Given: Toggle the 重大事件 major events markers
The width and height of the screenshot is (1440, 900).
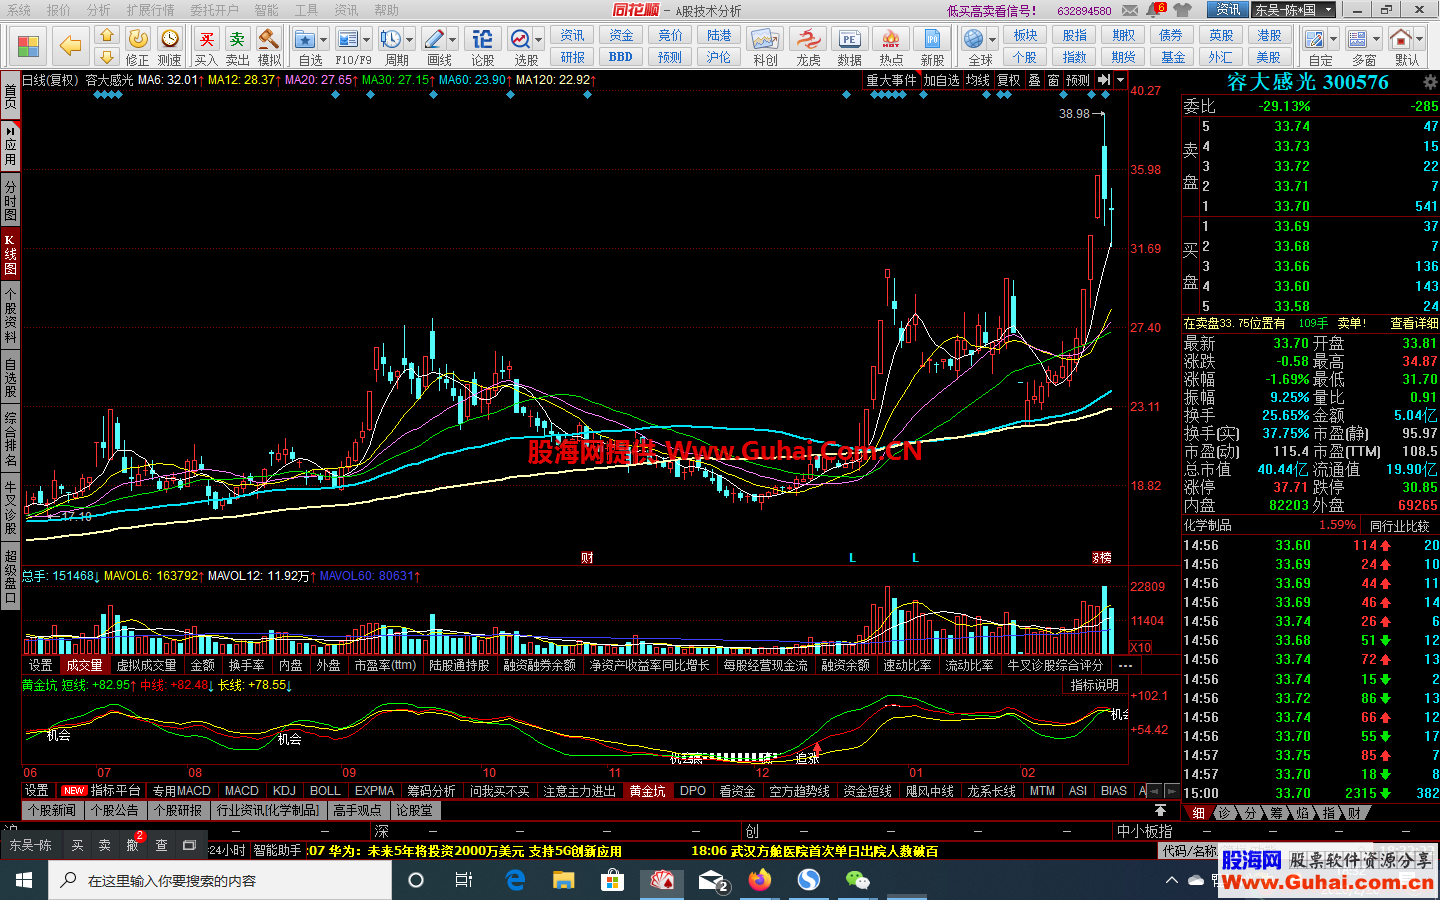Looking at the screenshot, I should coord(891,80).
